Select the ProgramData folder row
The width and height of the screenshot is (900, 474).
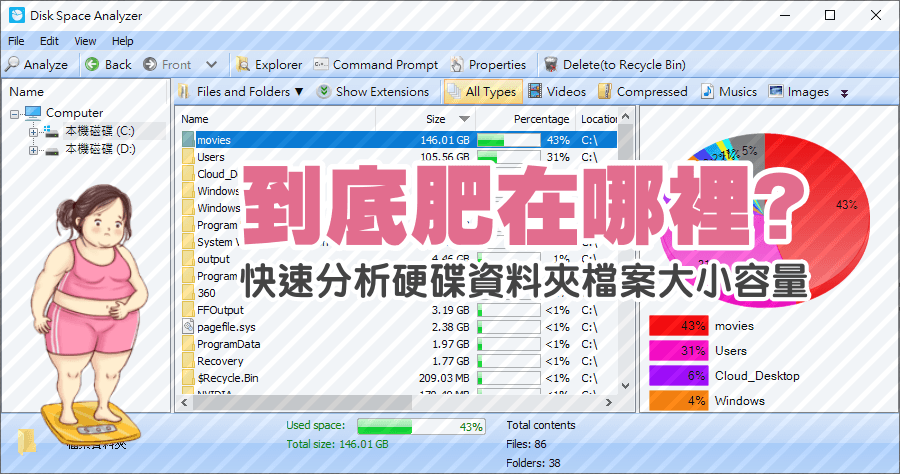(399, 344)
